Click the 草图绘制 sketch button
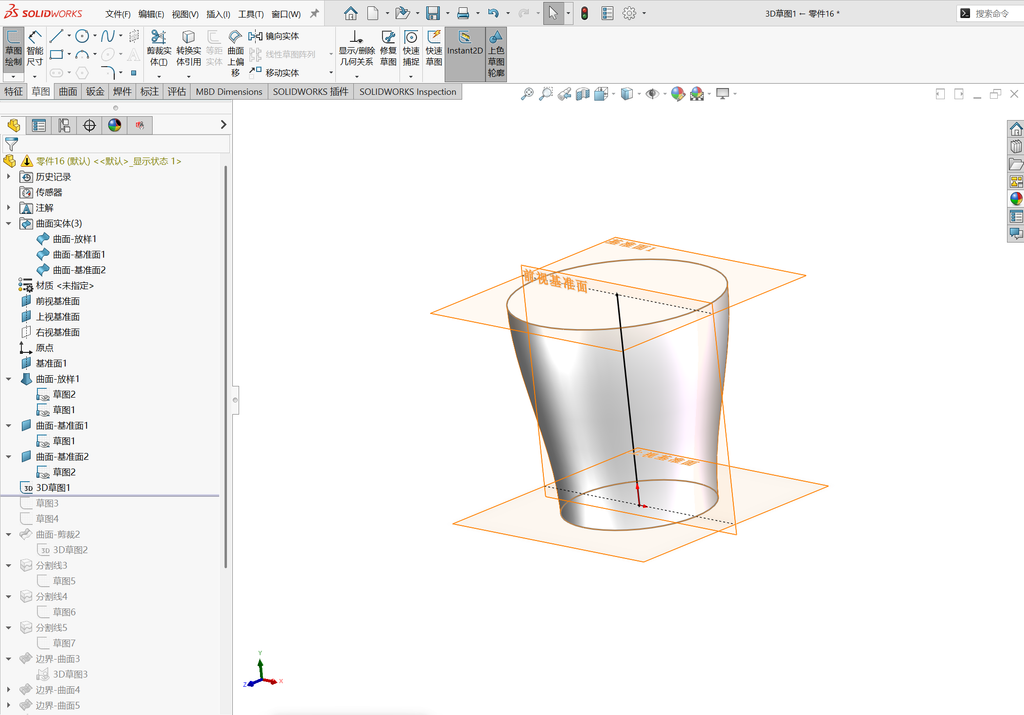 [13, 48]
